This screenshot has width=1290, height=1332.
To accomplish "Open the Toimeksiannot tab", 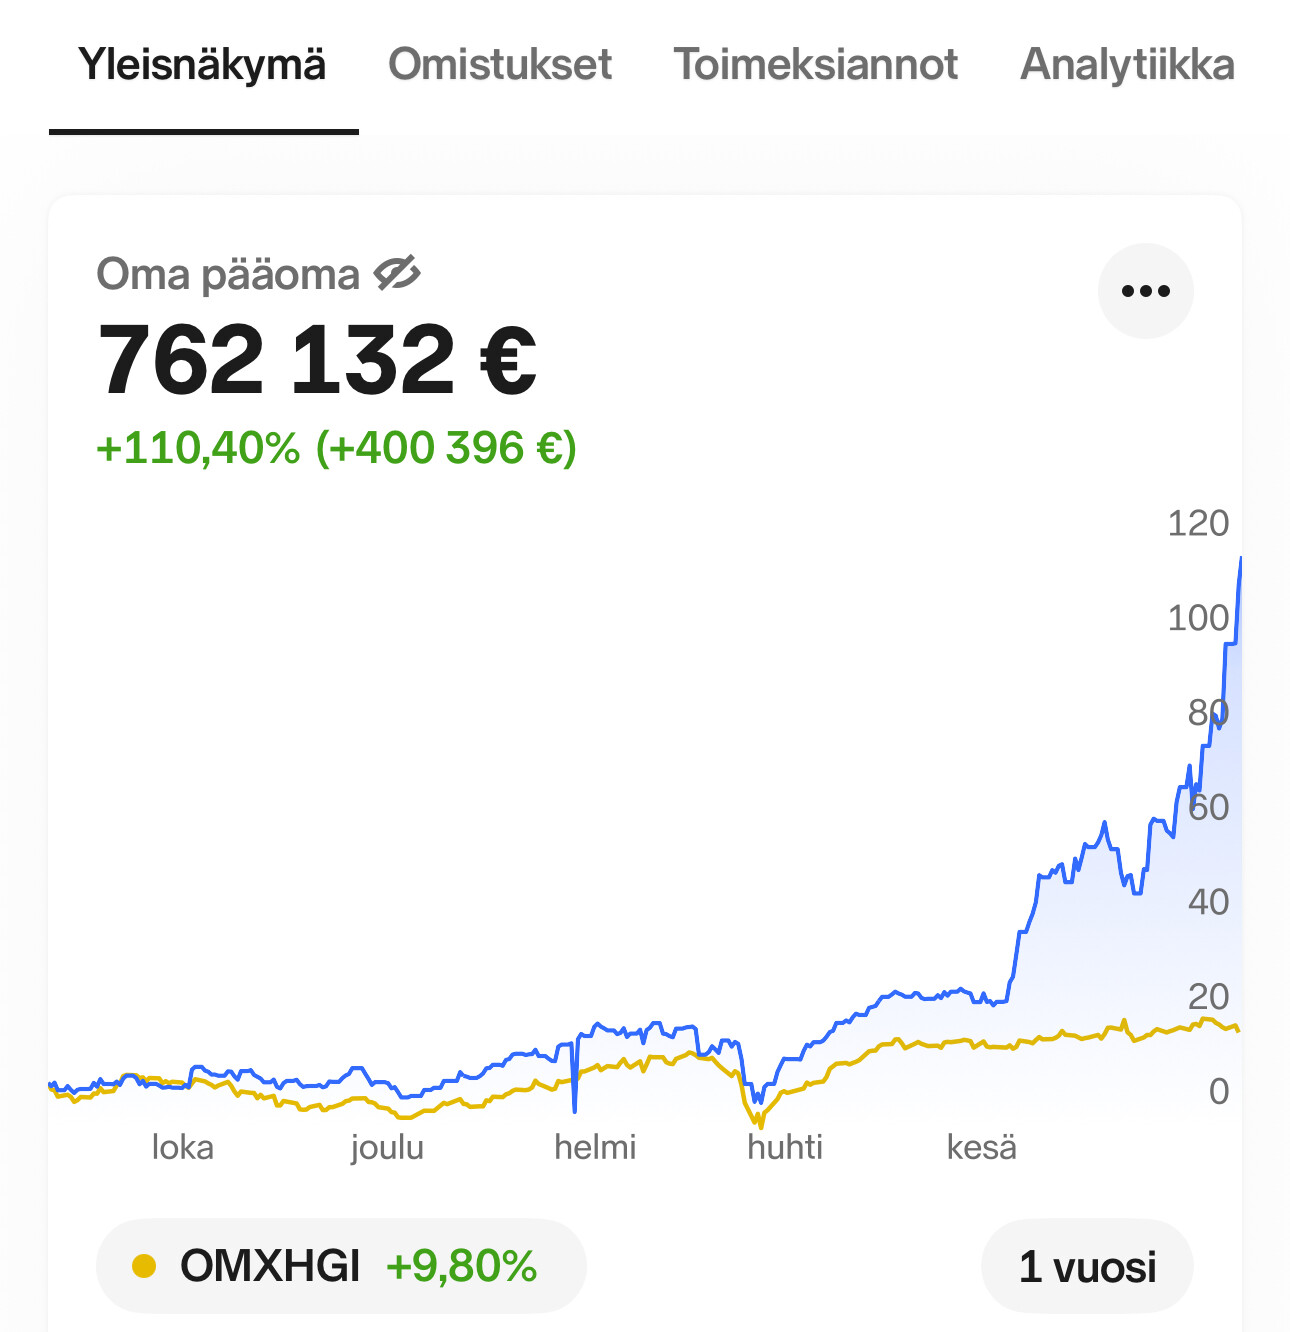I will 815,65.
